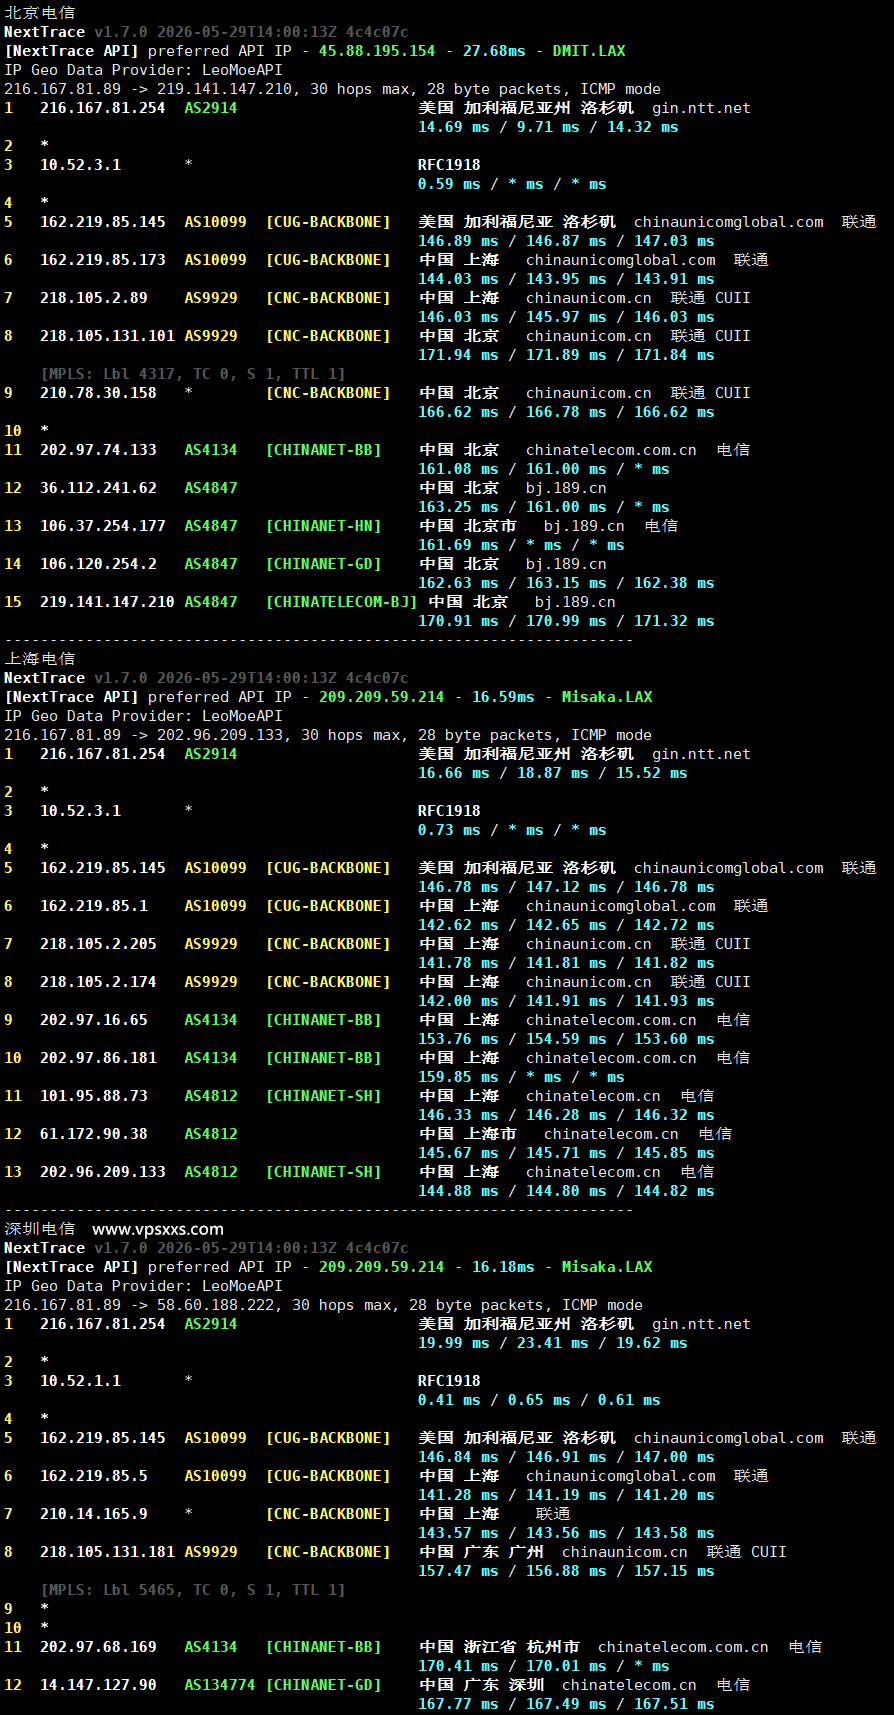Click 中国 广东 广州 location text
Screen dimensions: 894x1715
click(x=481, y=1552)
